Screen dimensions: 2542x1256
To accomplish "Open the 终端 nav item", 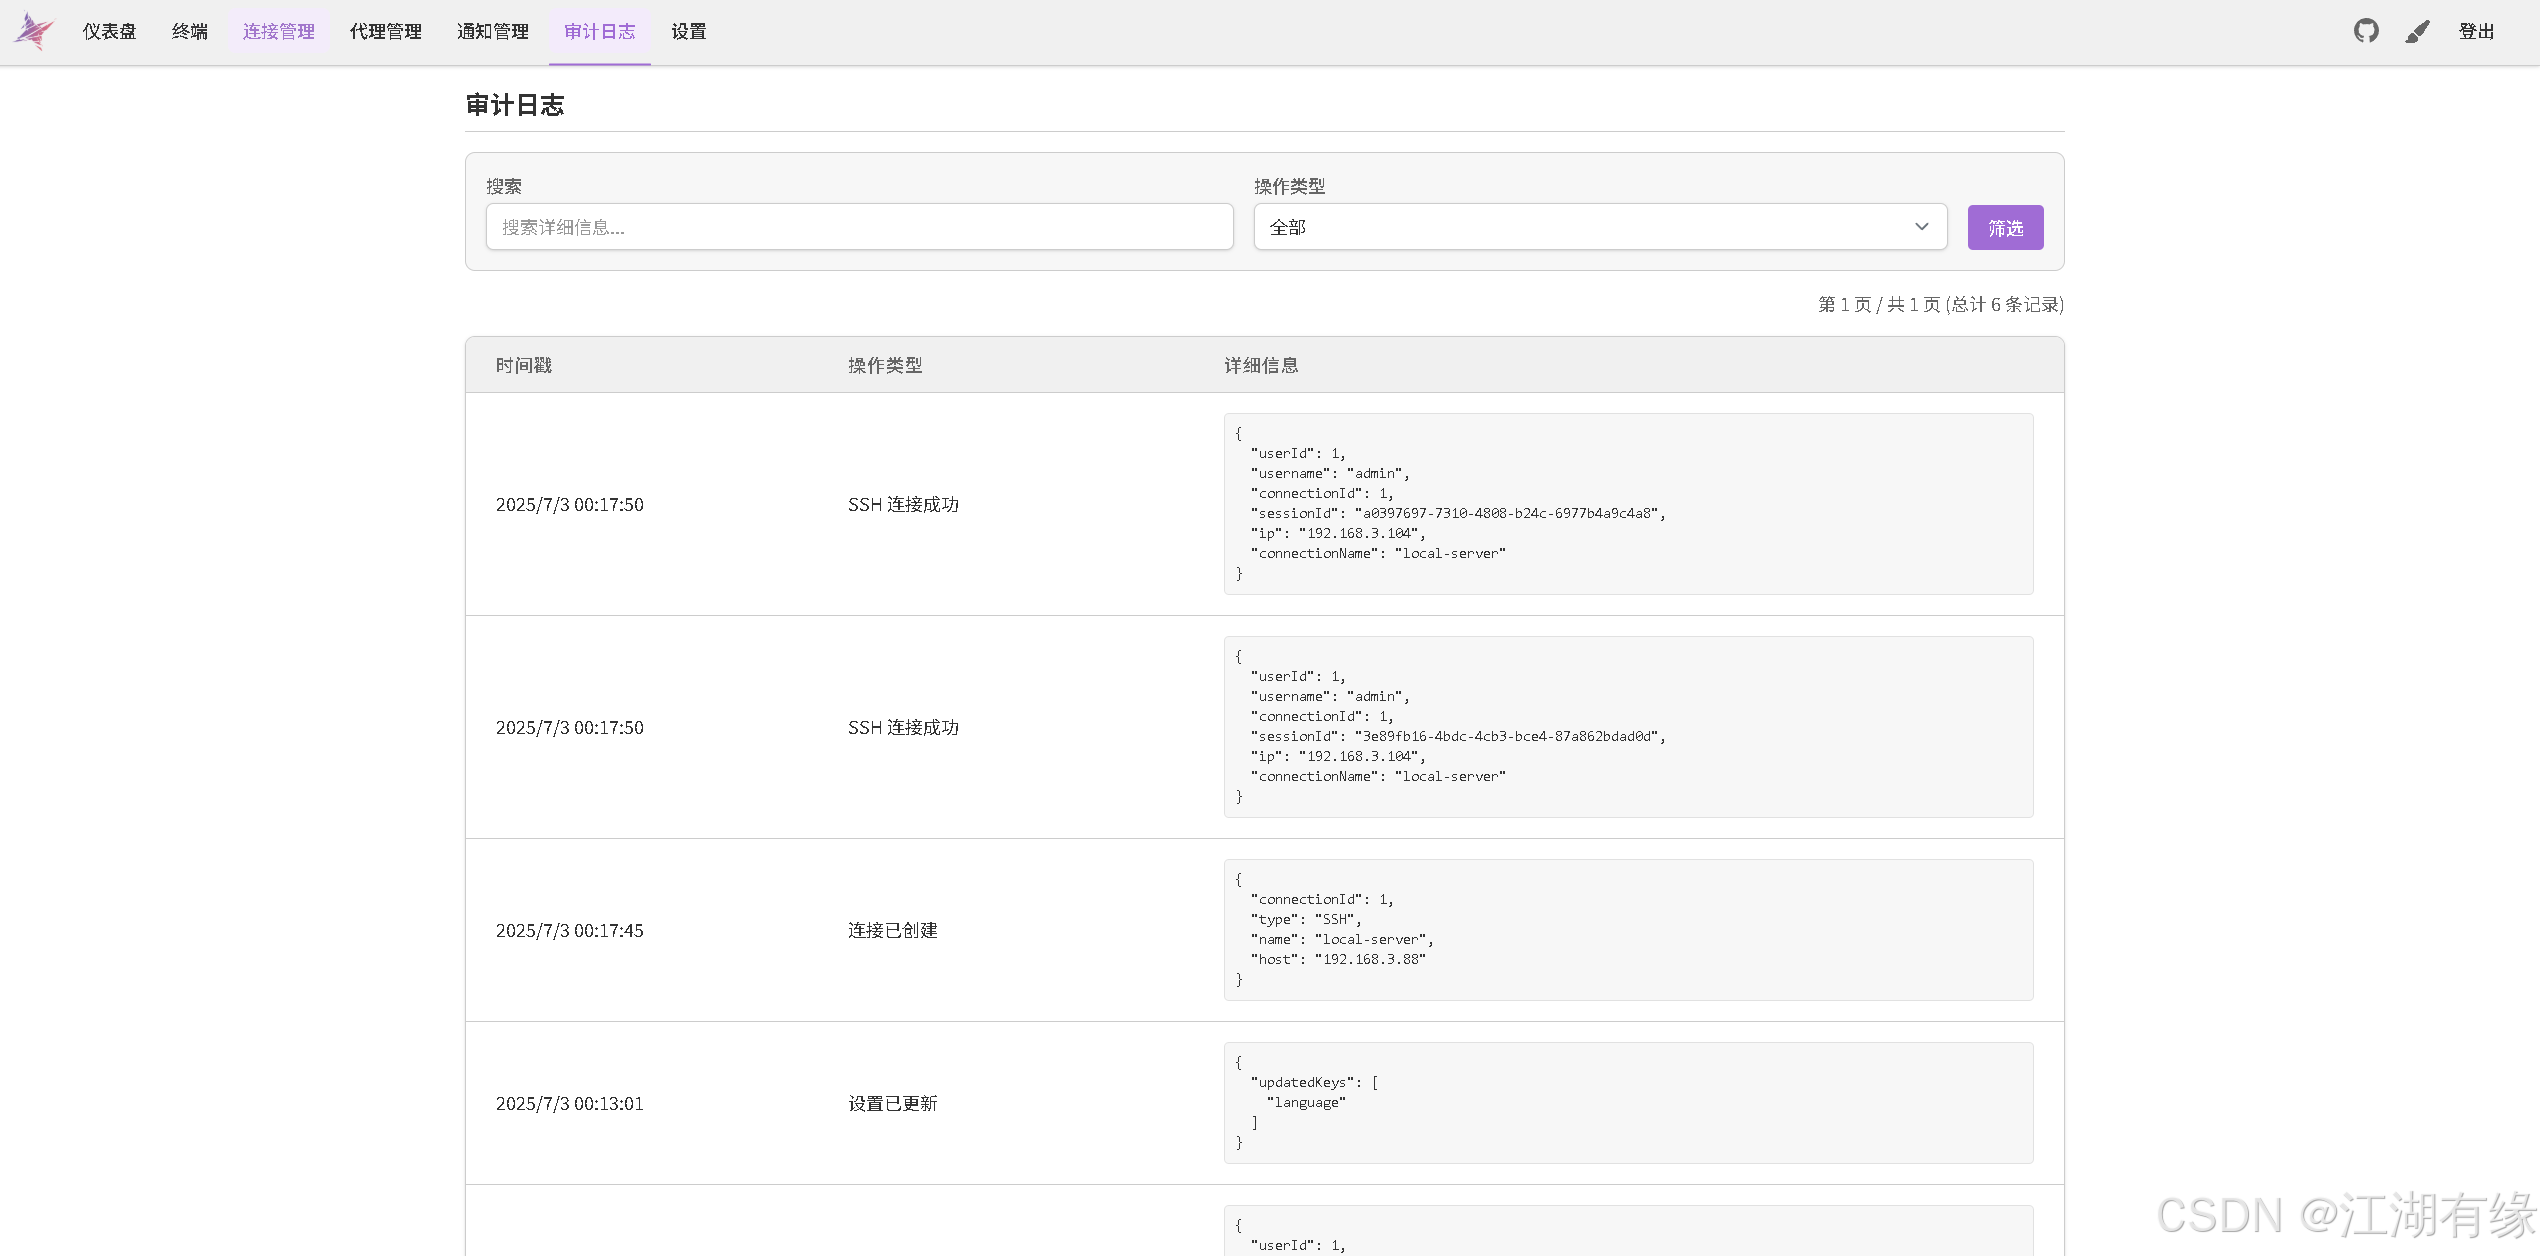I will point(190,32).
